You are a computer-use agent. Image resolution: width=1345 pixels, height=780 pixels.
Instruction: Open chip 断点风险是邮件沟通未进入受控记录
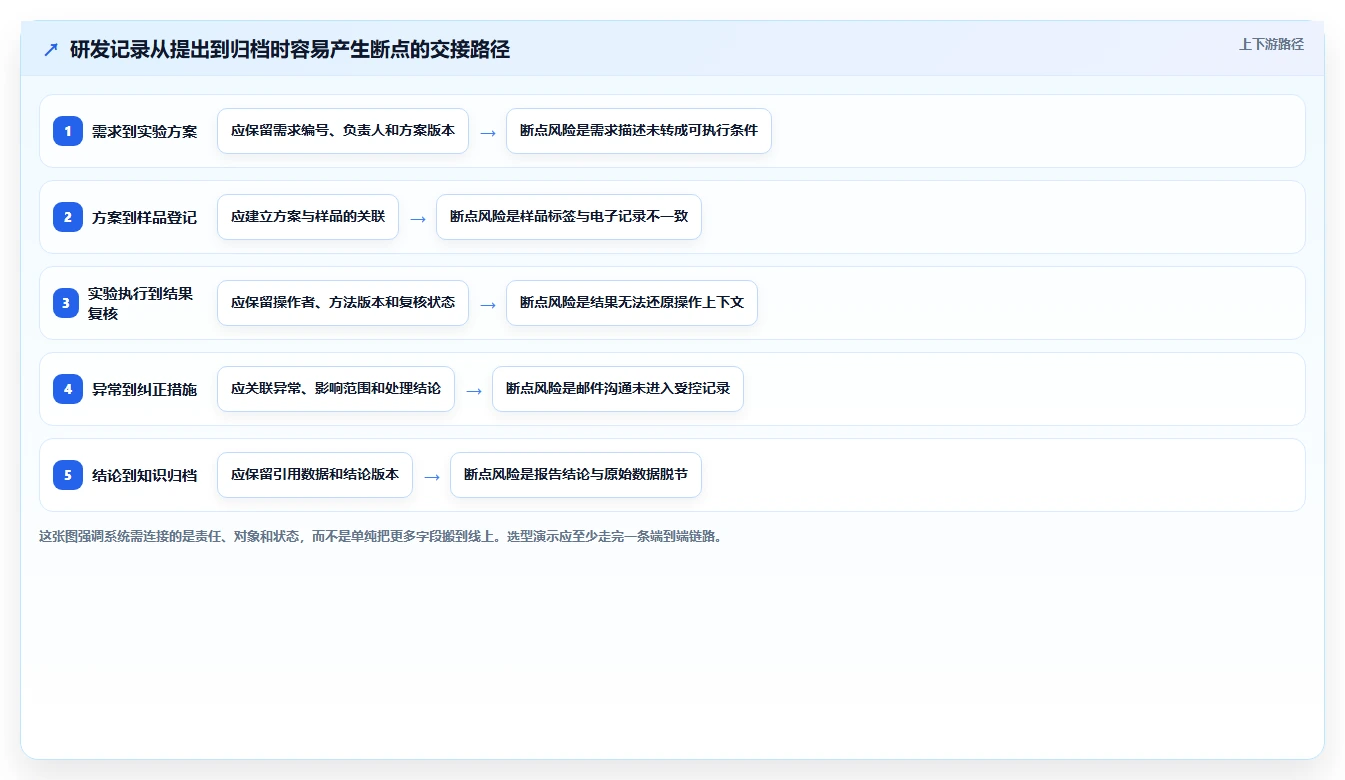[618, 389]
